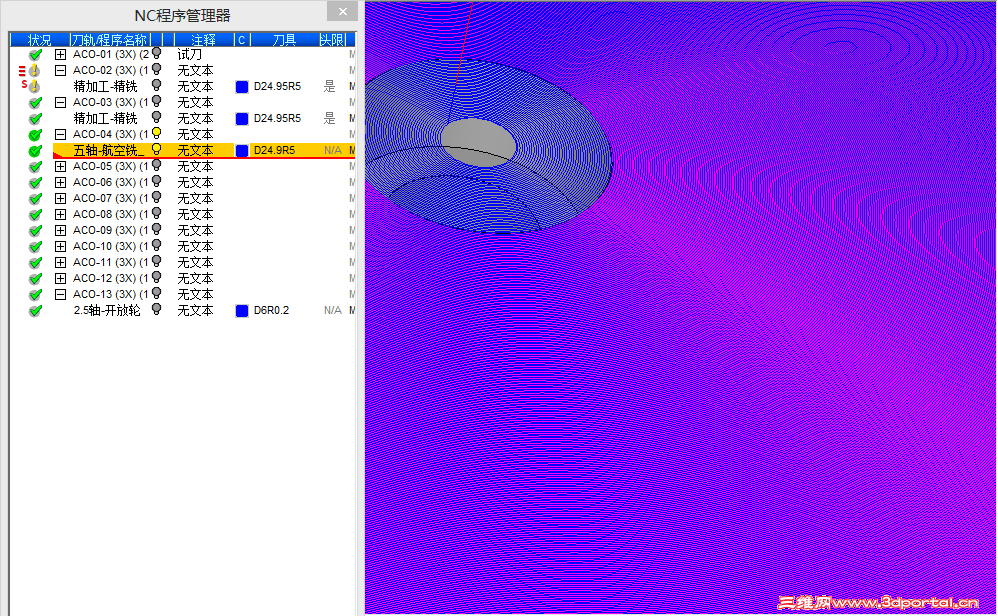
Task: Toggle the light bulb for ACO-08
Action: pyautogui.click(x=157, y=213)
